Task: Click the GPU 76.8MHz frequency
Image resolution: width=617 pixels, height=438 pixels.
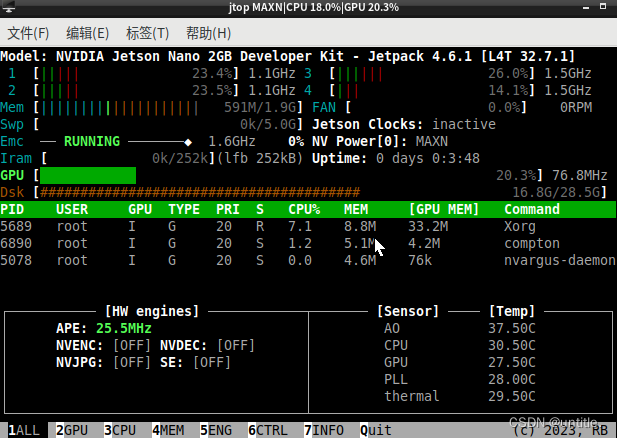Action: coord(580,176)
